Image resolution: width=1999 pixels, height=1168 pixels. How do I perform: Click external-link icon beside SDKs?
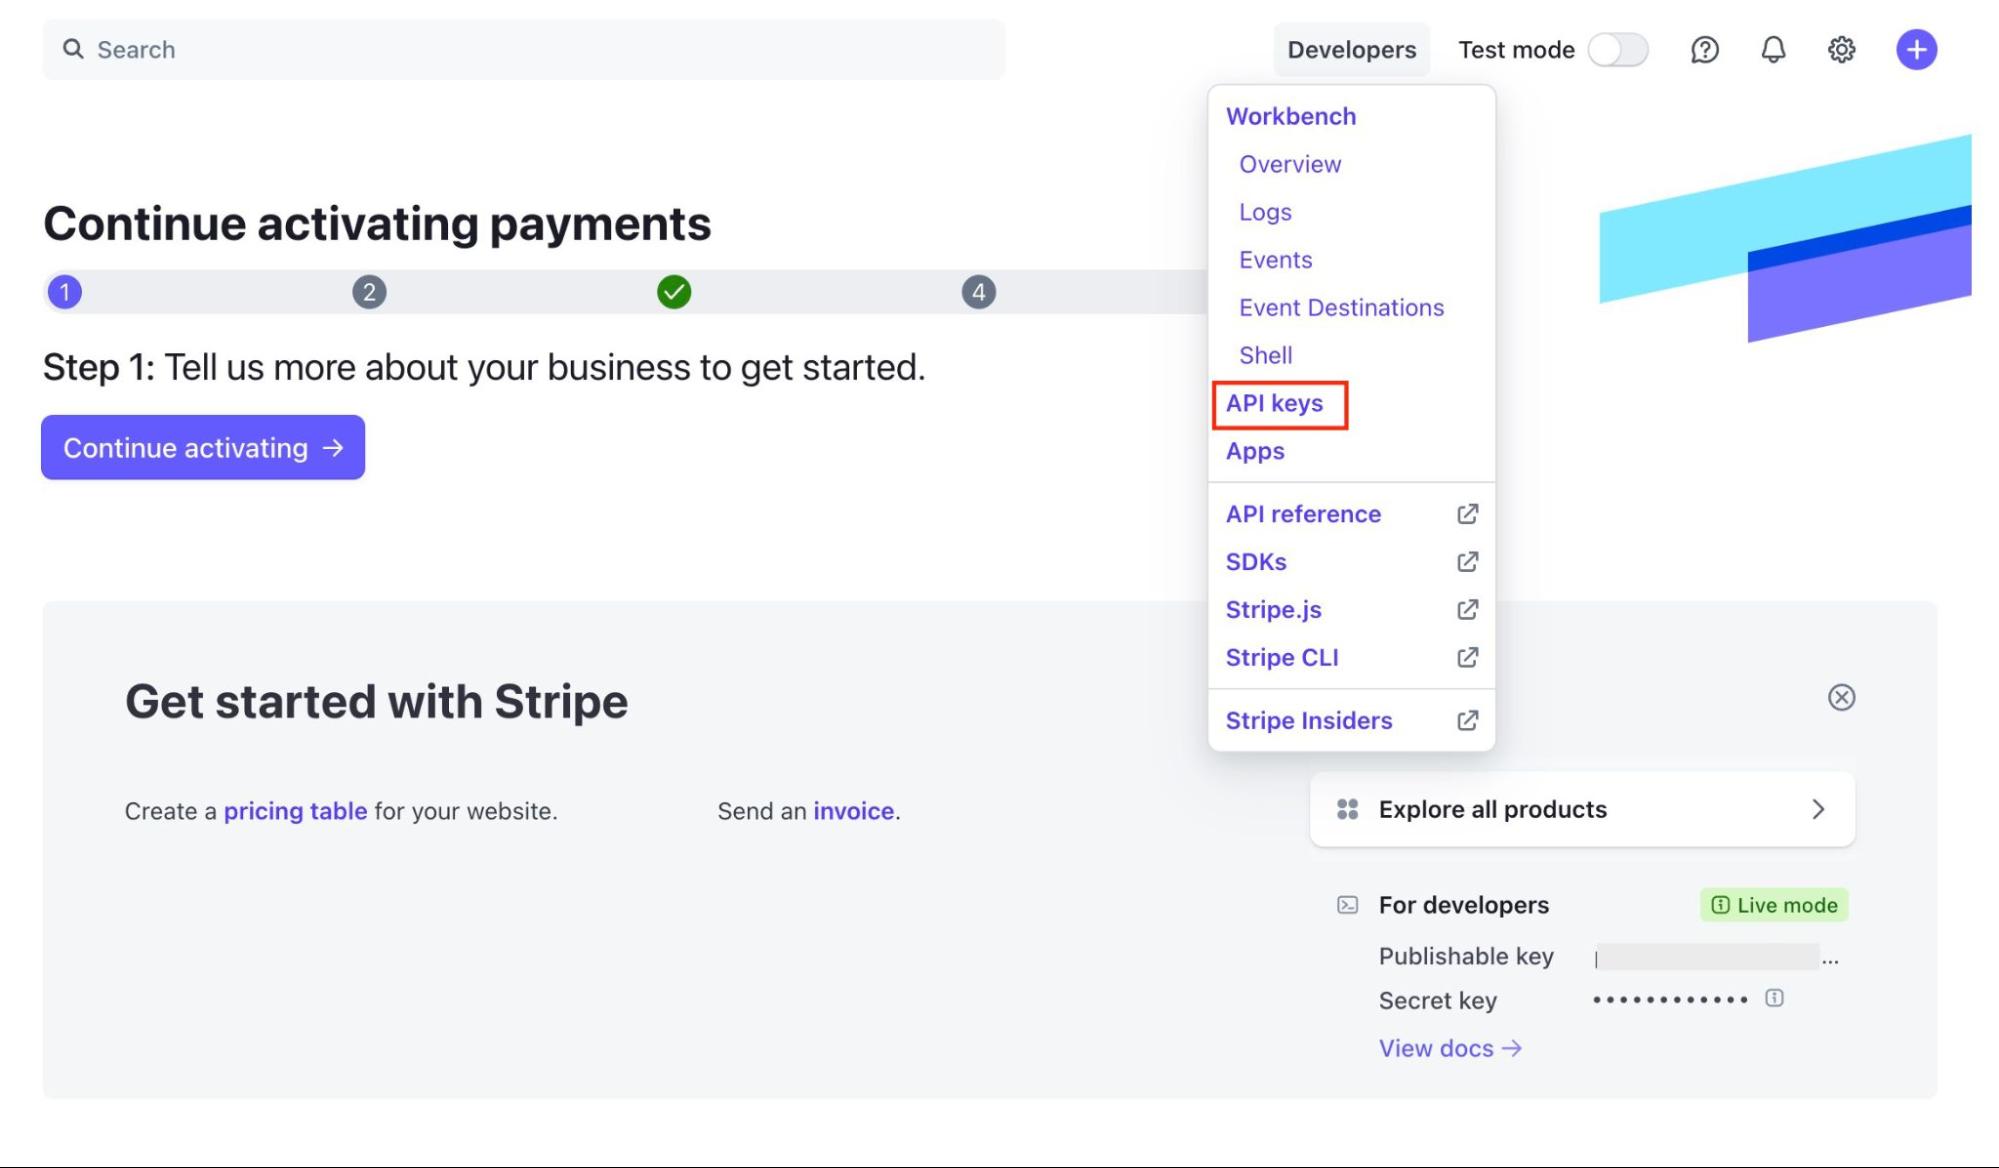coord(1467,562)
